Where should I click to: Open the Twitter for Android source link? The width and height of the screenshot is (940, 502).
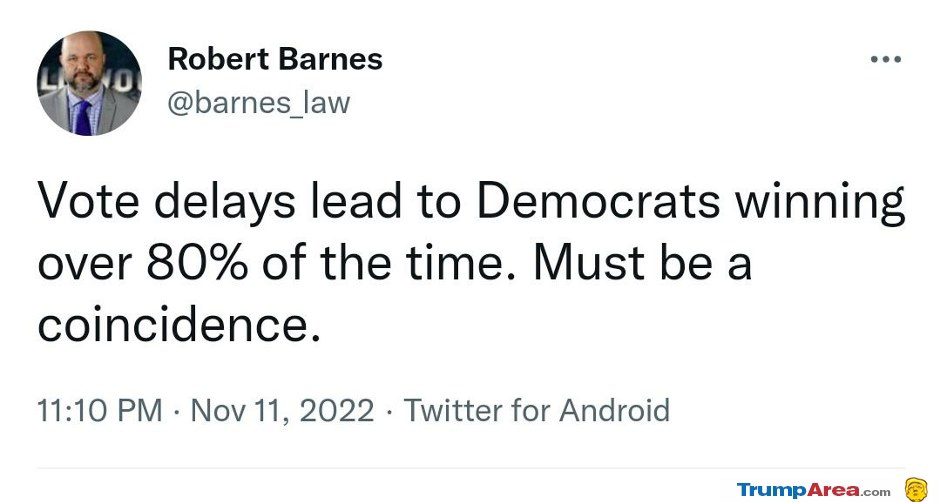click(537, 411)
